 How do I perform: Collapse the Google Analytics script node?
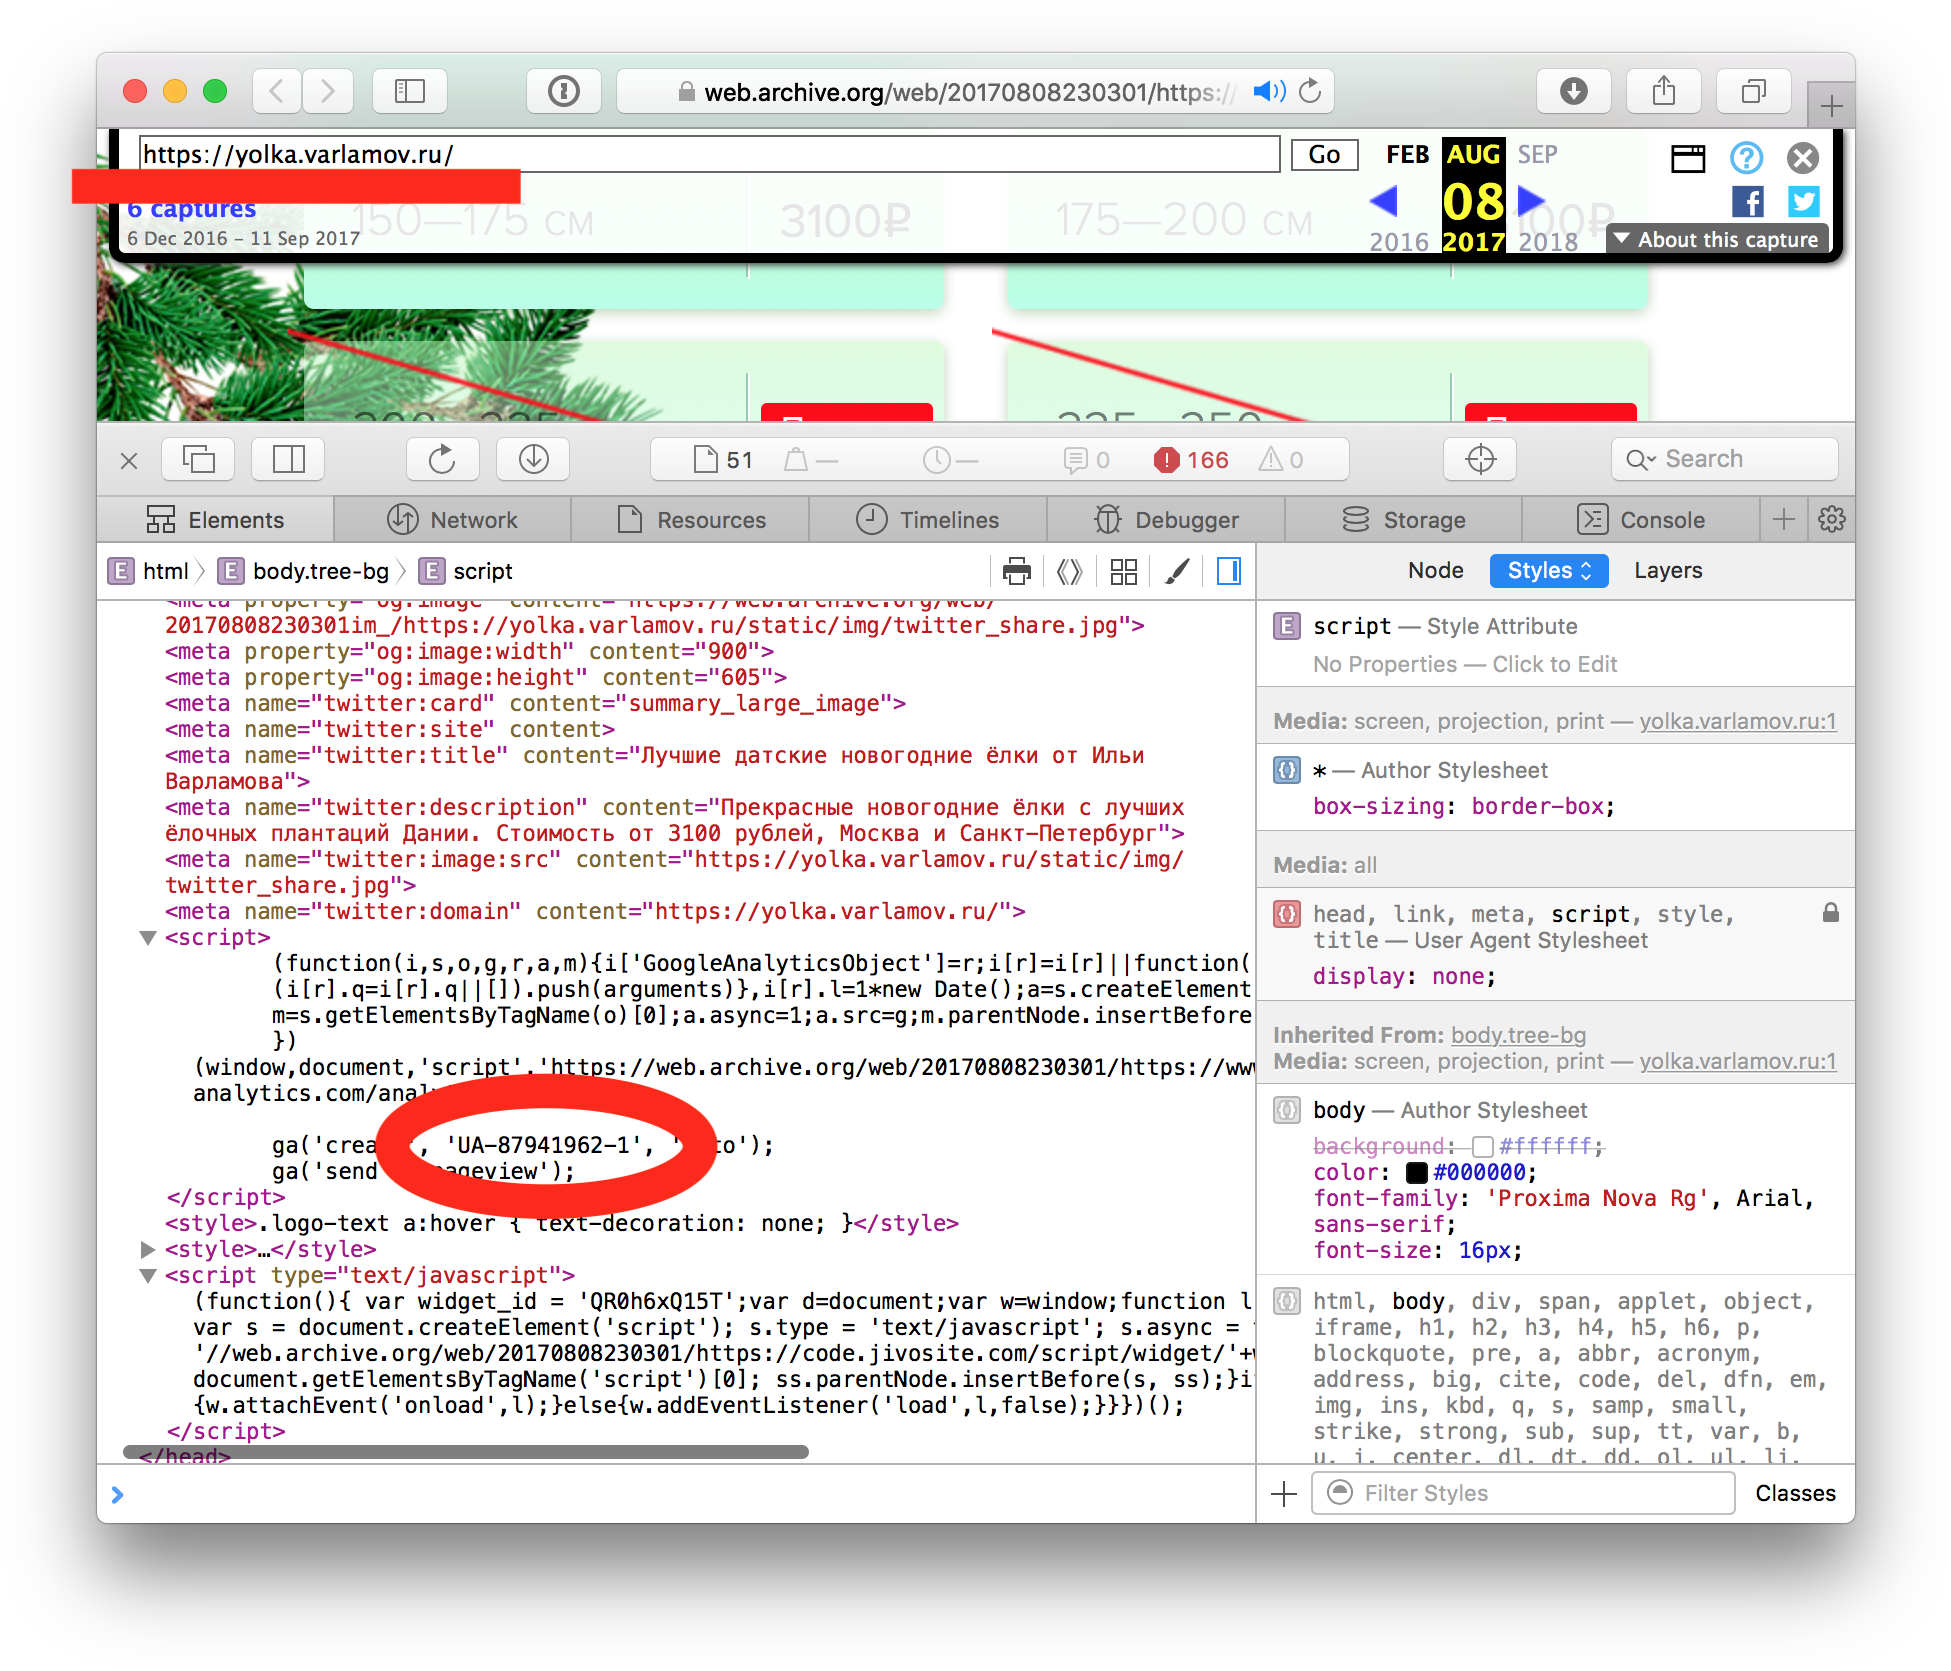[x=148, y=938]
